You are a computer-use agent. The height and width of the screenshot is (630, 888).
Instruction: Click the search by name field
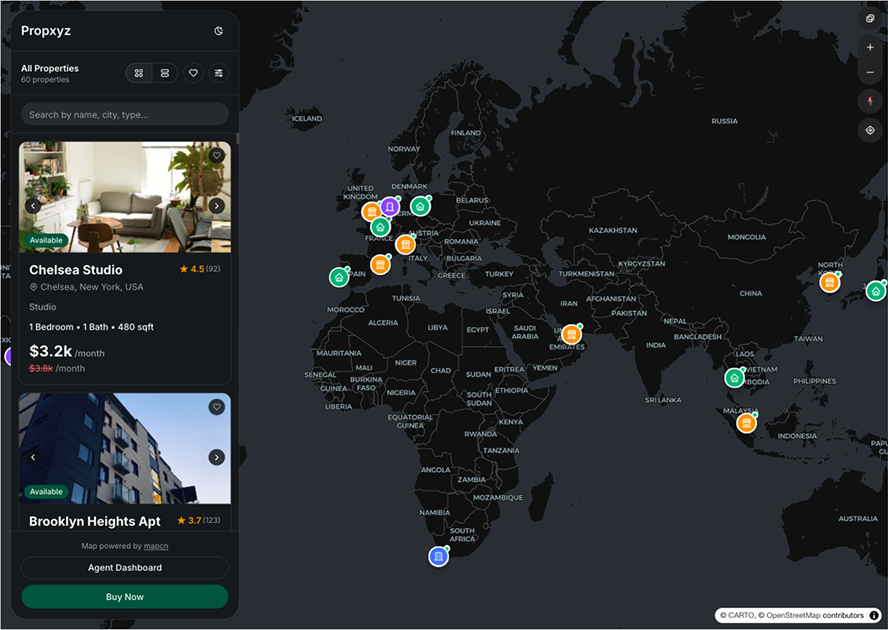125,114
